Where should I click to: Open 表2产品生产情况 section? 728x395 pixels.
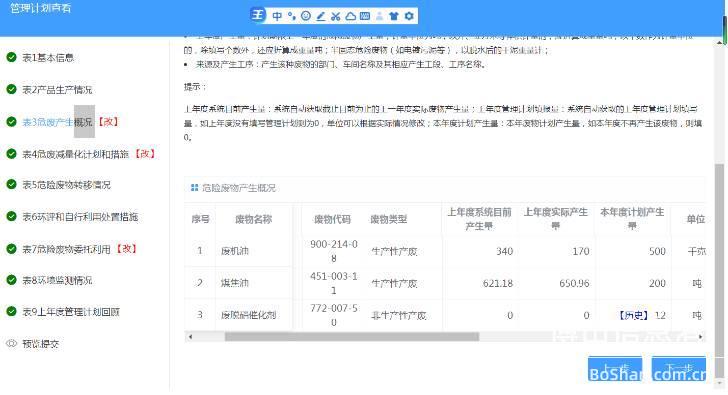tap(57, 90)
